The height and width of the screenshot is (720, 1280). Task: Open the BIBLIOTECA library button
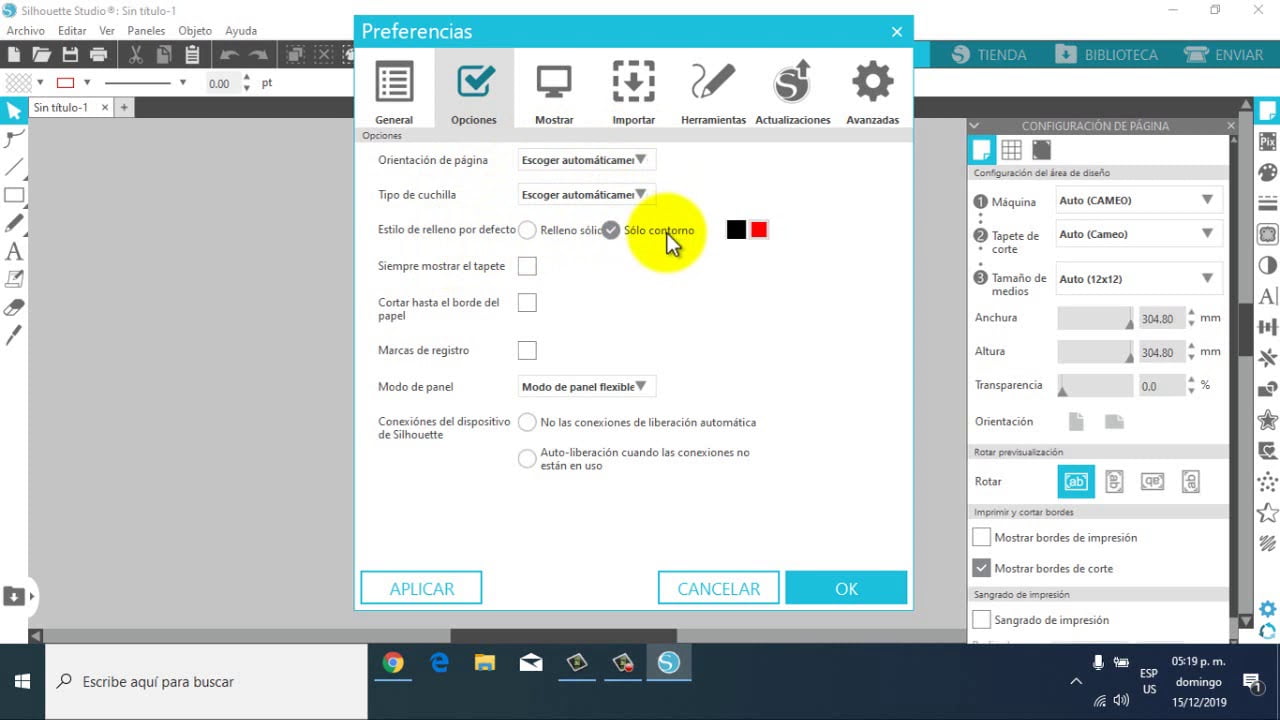click(1107, 55)
